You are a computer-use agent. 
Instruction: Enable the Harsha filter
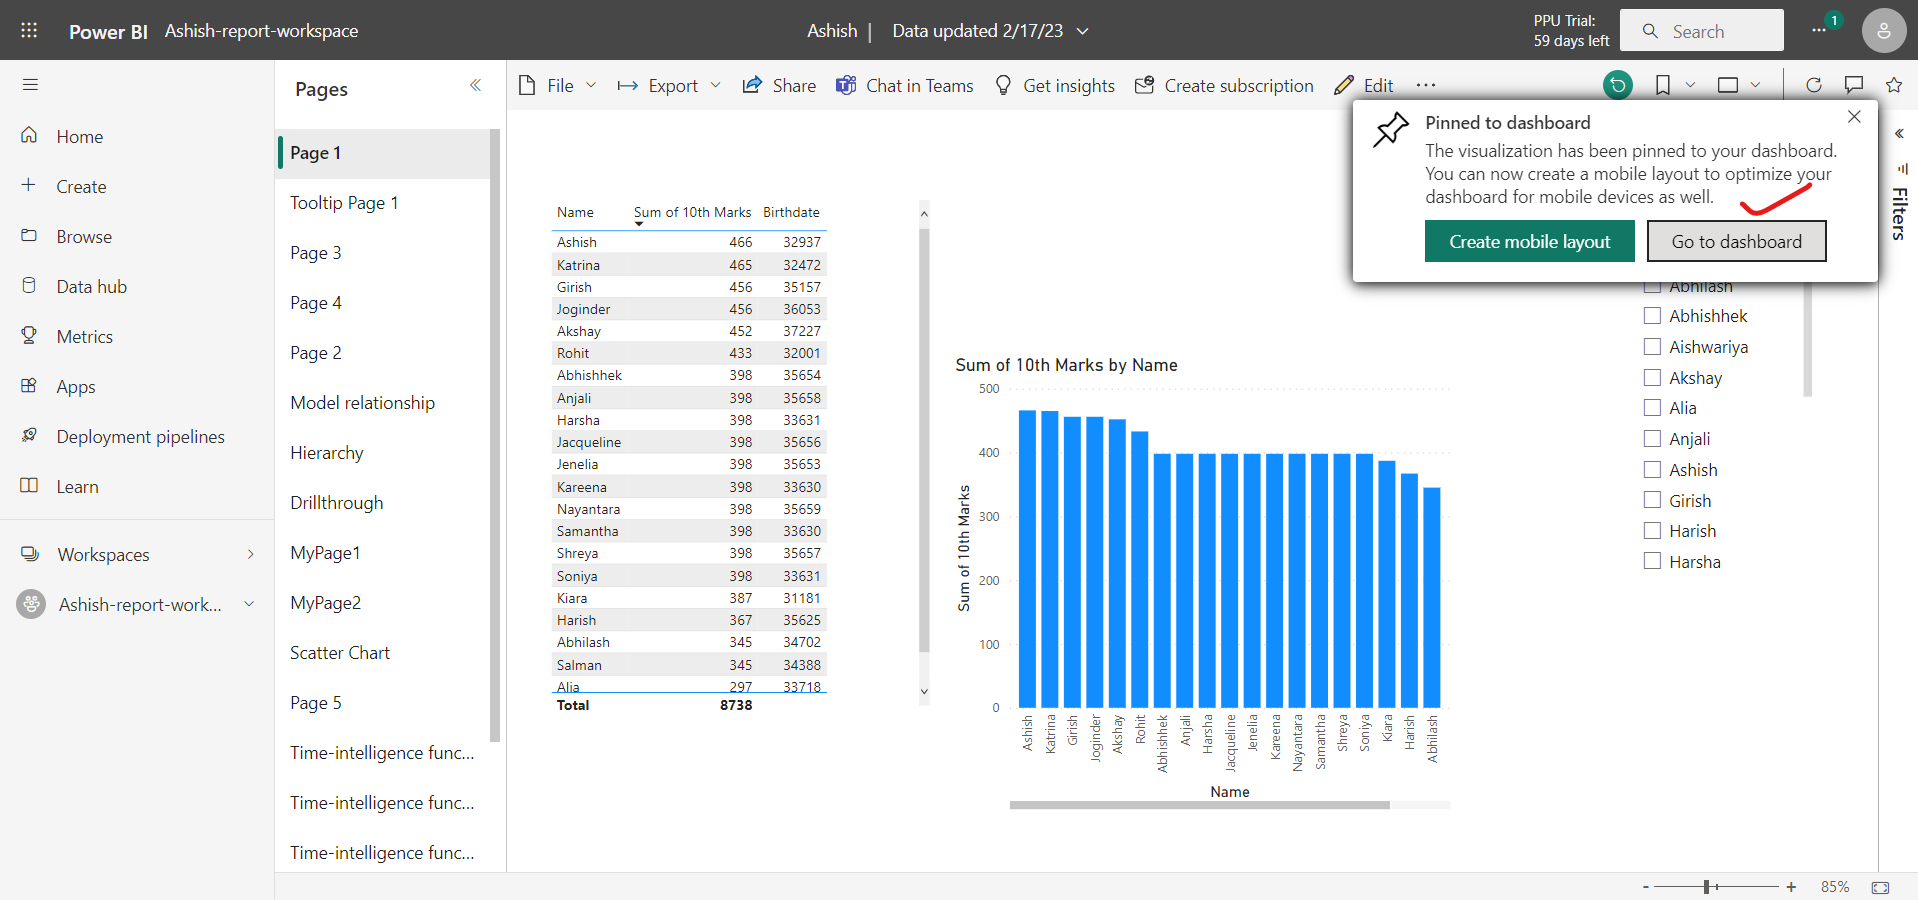tap(1652, 561)
